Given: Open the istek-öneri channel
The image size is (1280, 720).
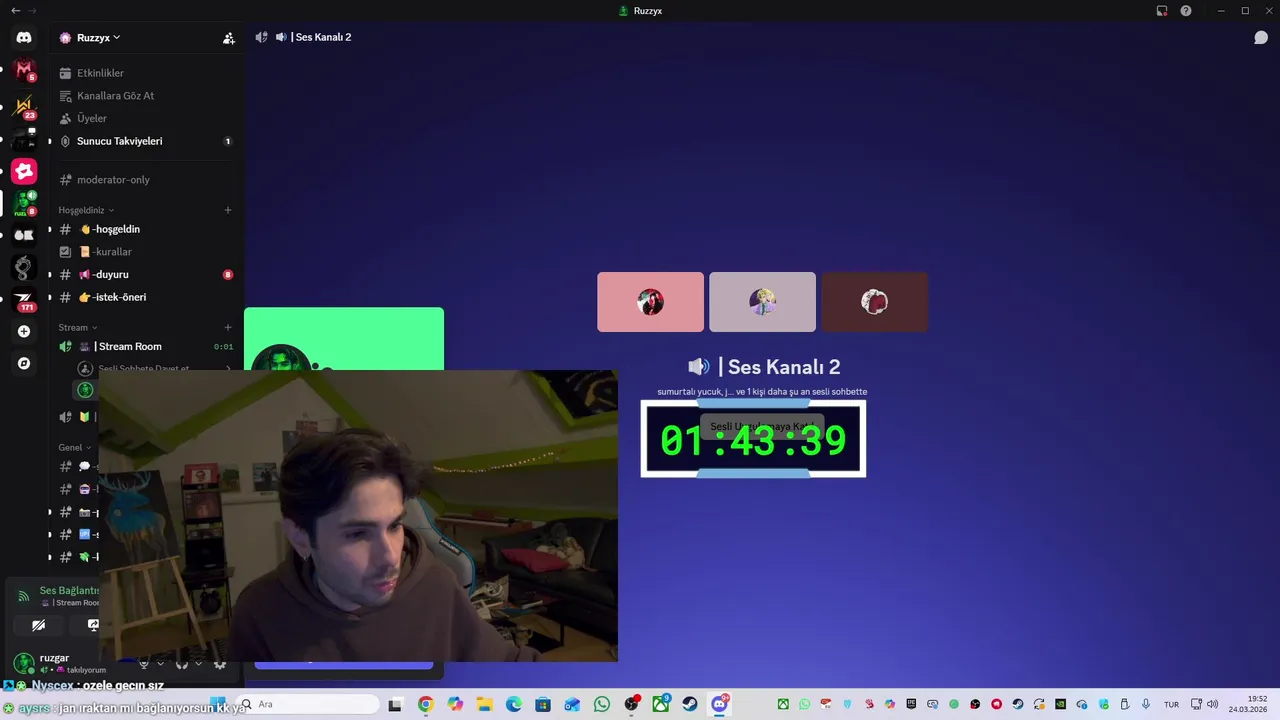Looking at the screenshot, I should point(146,297).
